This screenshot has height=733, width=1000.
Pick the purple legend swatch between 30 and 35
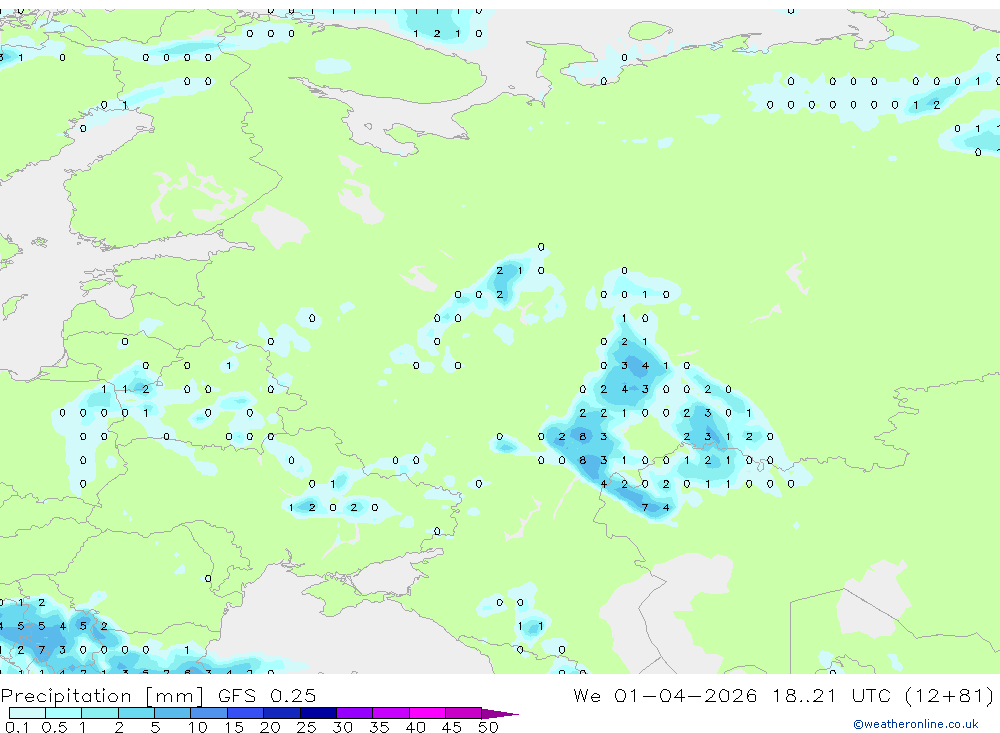coord(355,713)
